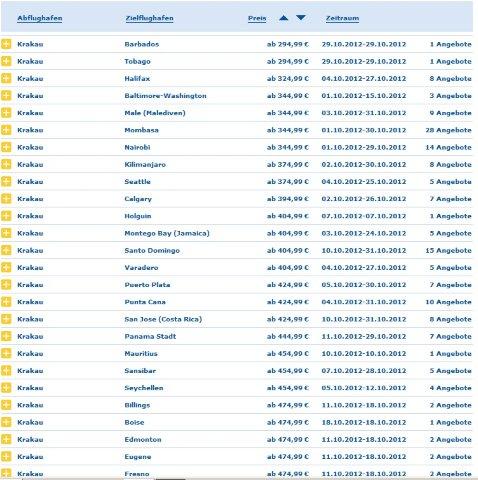Sort prices ascending with the up arrow

pos(283,18)
